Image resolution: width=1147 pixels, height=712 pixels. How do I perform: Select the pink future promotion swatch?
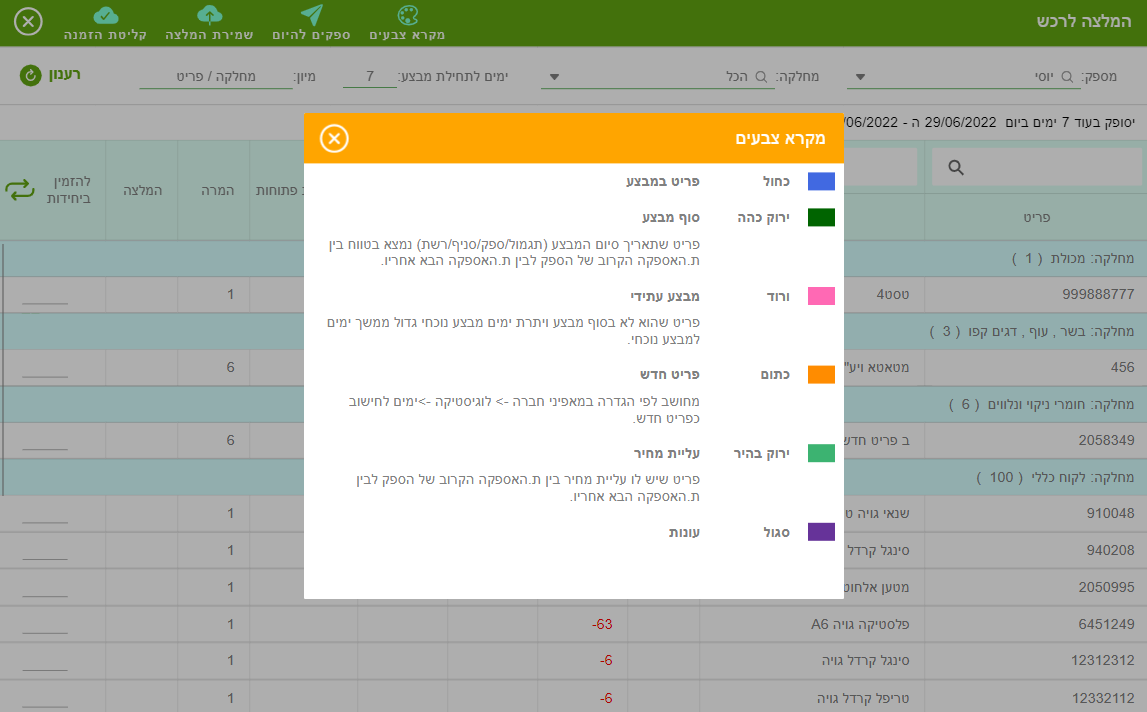point(821,296)
